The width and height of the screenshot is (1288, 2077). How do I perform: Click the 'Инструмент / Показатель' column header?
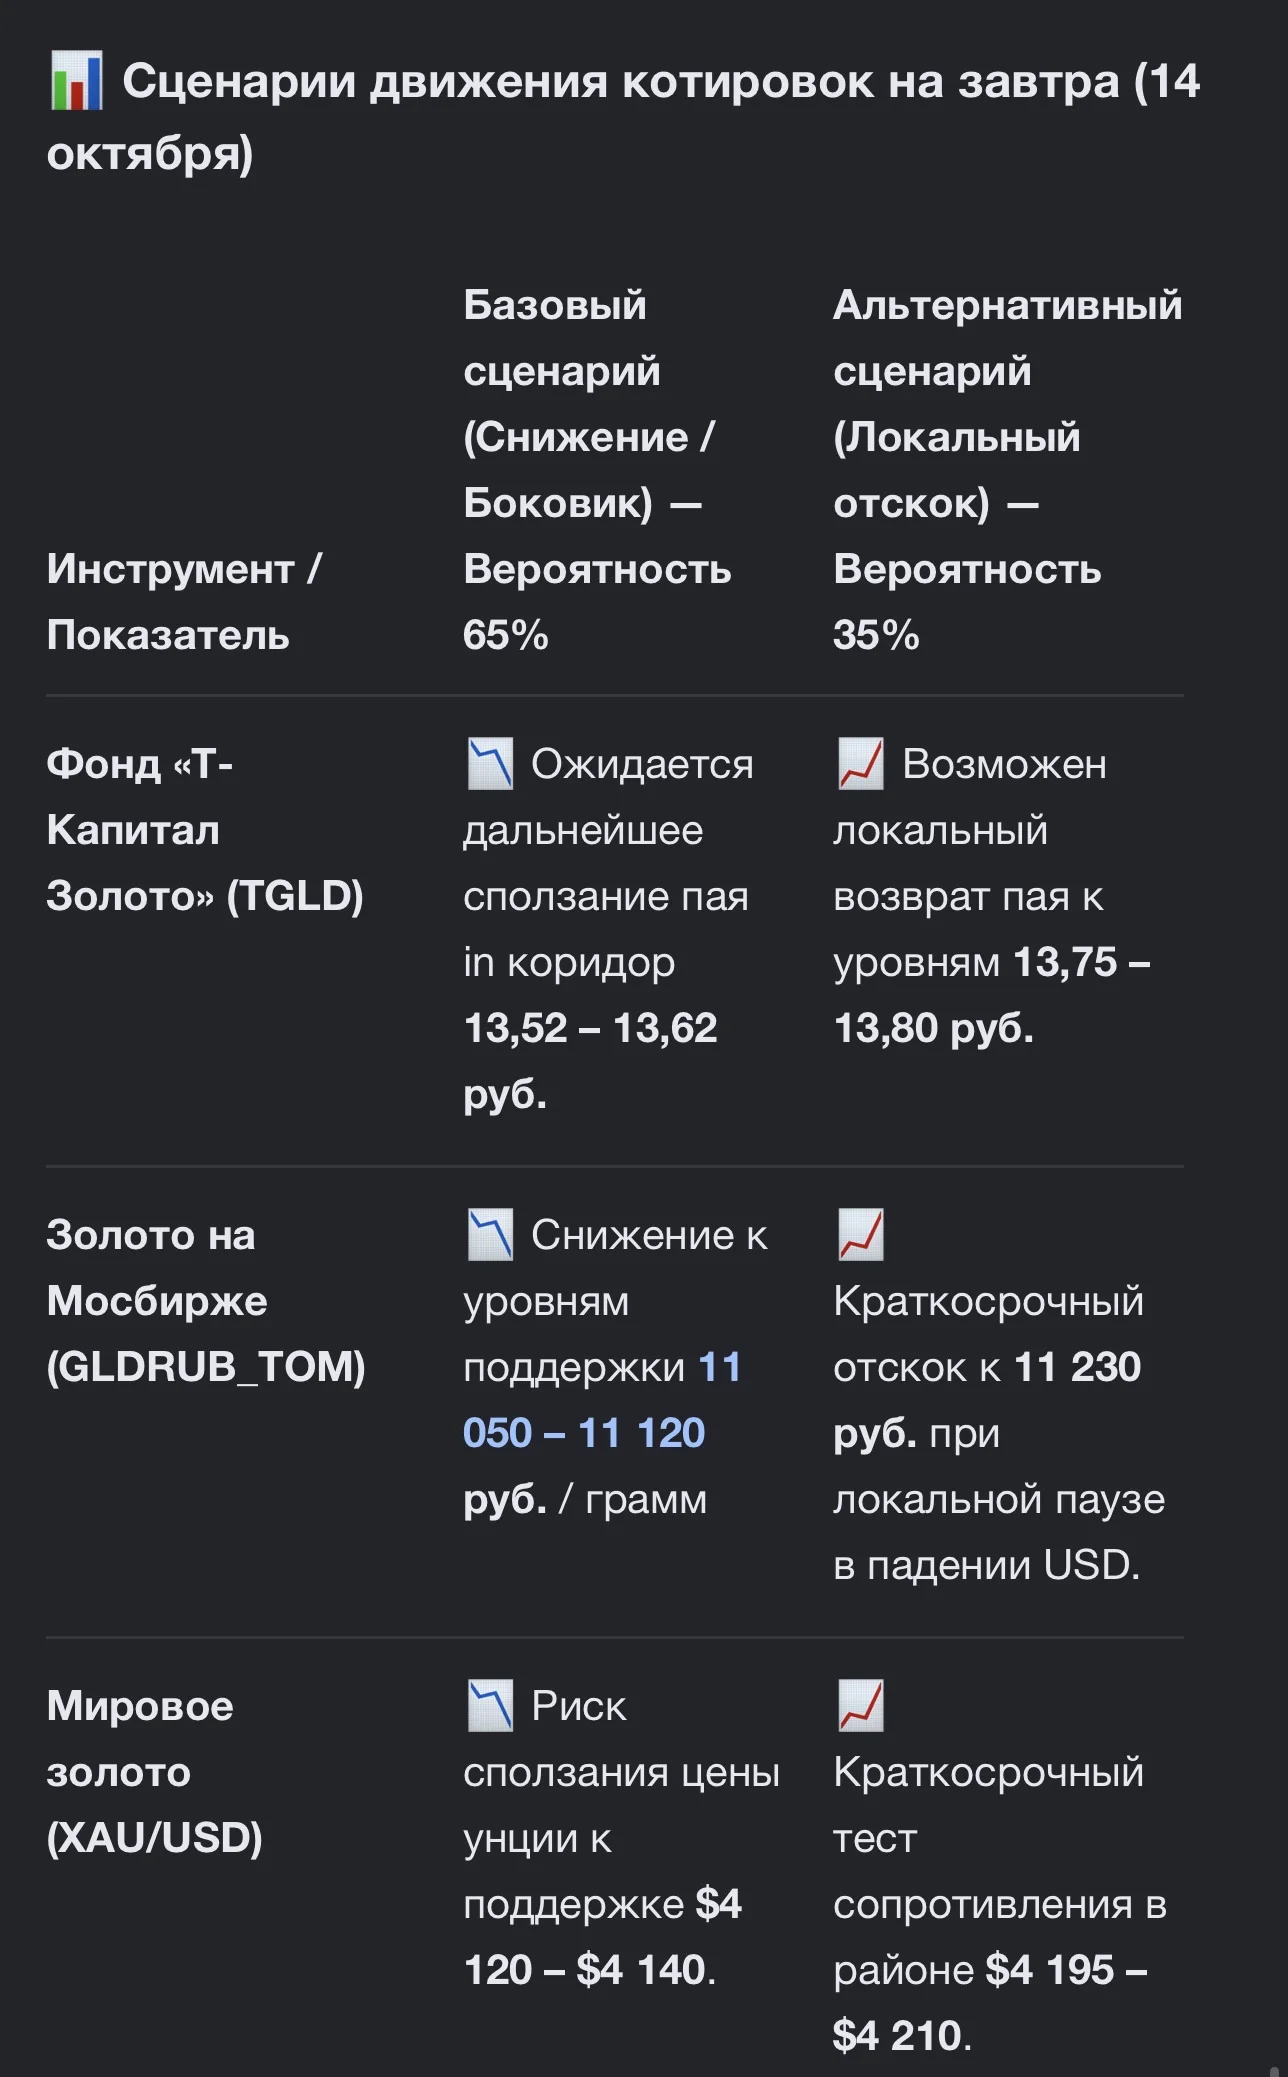[x=184, y=602]
